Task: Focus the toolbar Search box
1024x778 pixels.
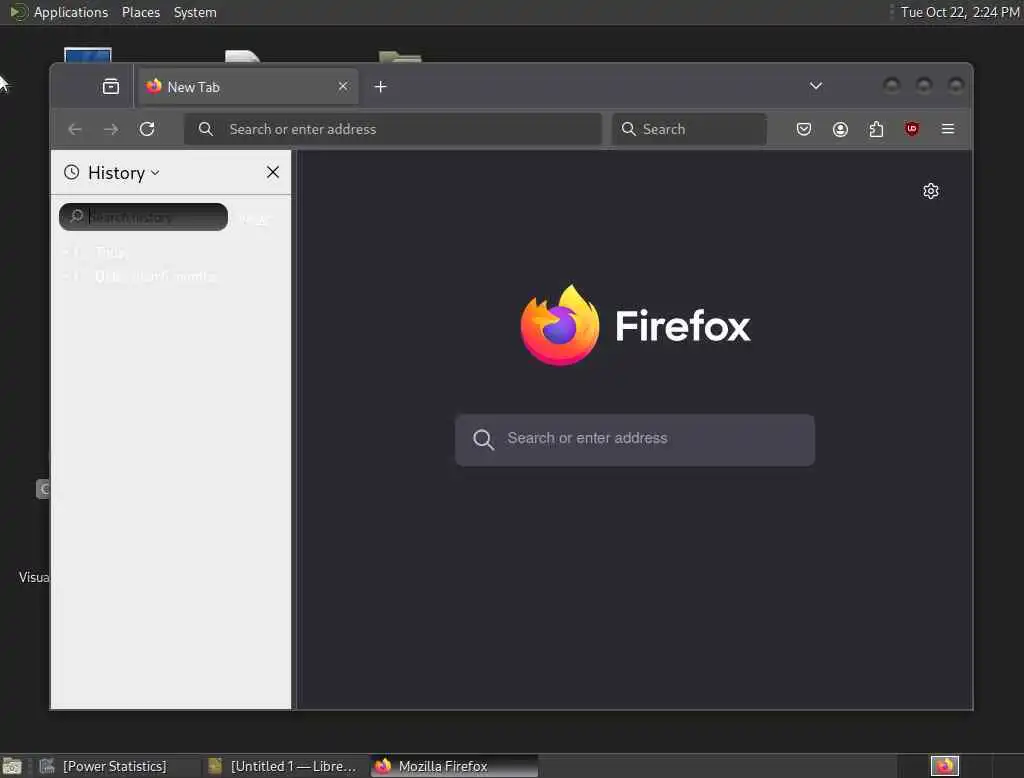Action: coord(690,129)
